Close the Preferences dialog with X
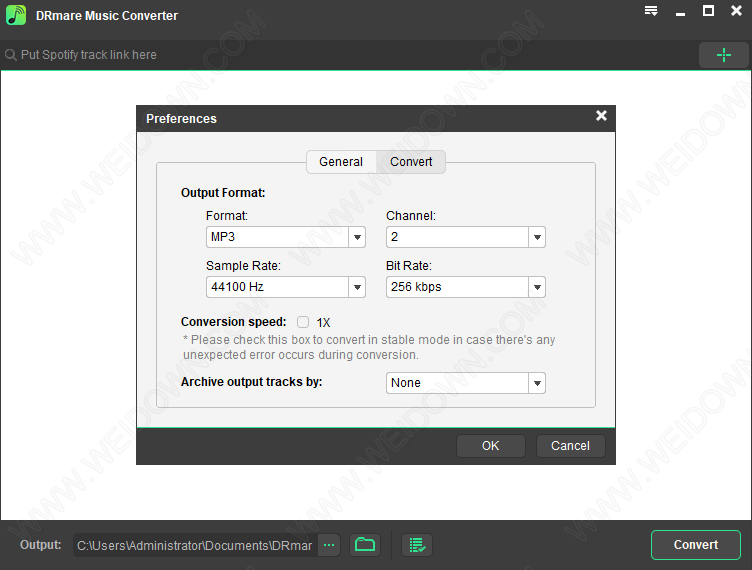Image resolution: width=752 pixels, height=570 pixels. point(601,116)
